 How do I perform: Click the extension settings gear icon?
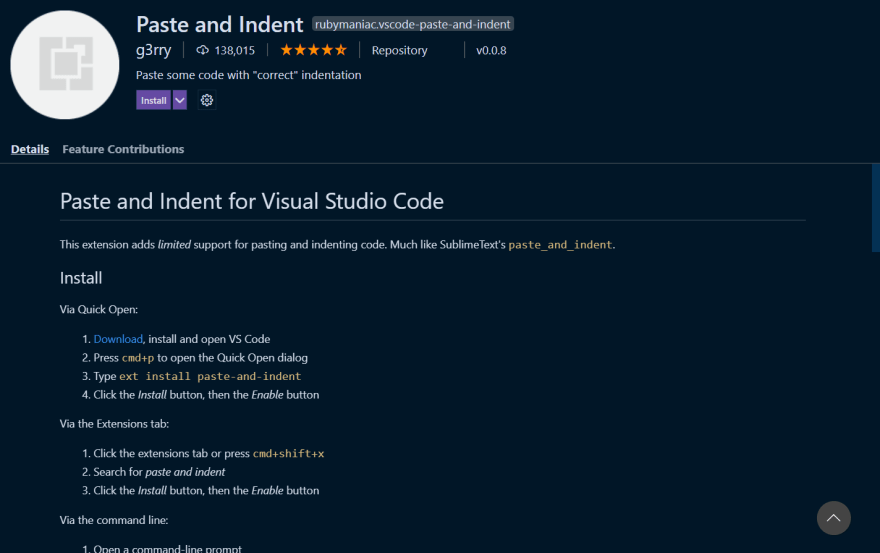(207, 100)
